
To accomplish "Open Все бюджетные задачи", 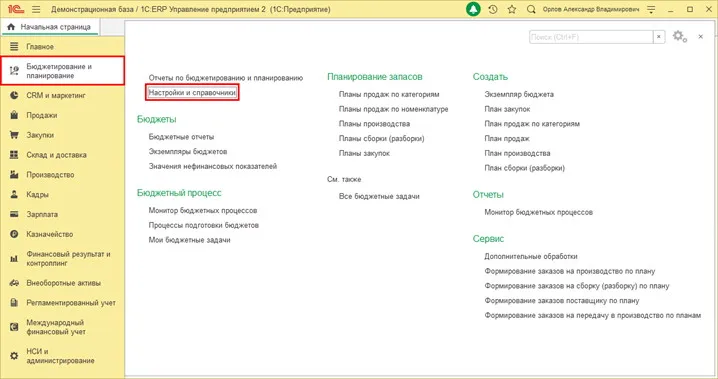I will pos(379,196).
